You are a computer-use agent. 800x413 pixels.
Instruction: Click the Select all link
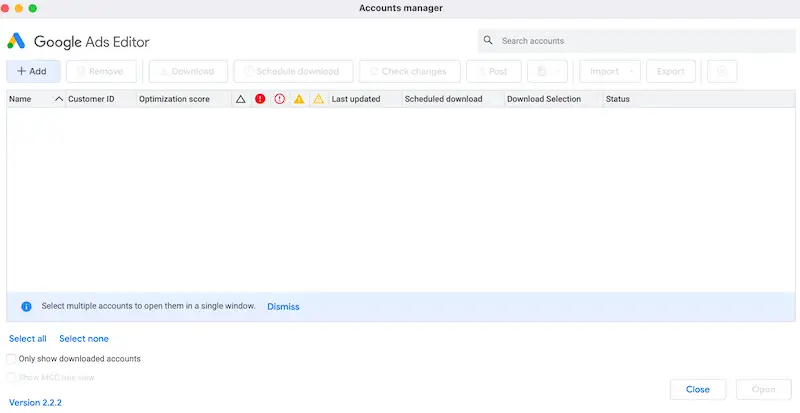click(x=28, y=339)
